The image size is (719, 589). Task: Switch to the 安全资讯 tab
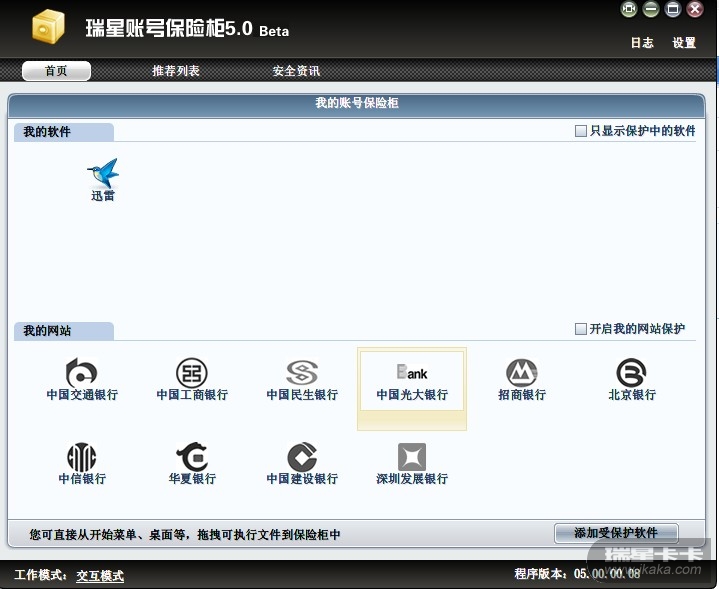pos(296,71)
